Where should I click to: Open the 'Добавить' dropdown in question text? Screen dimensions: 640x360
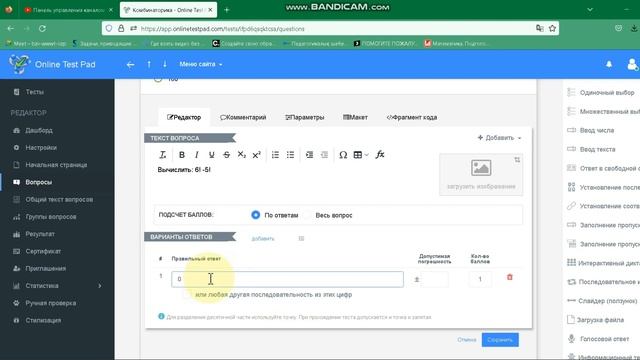499,138
